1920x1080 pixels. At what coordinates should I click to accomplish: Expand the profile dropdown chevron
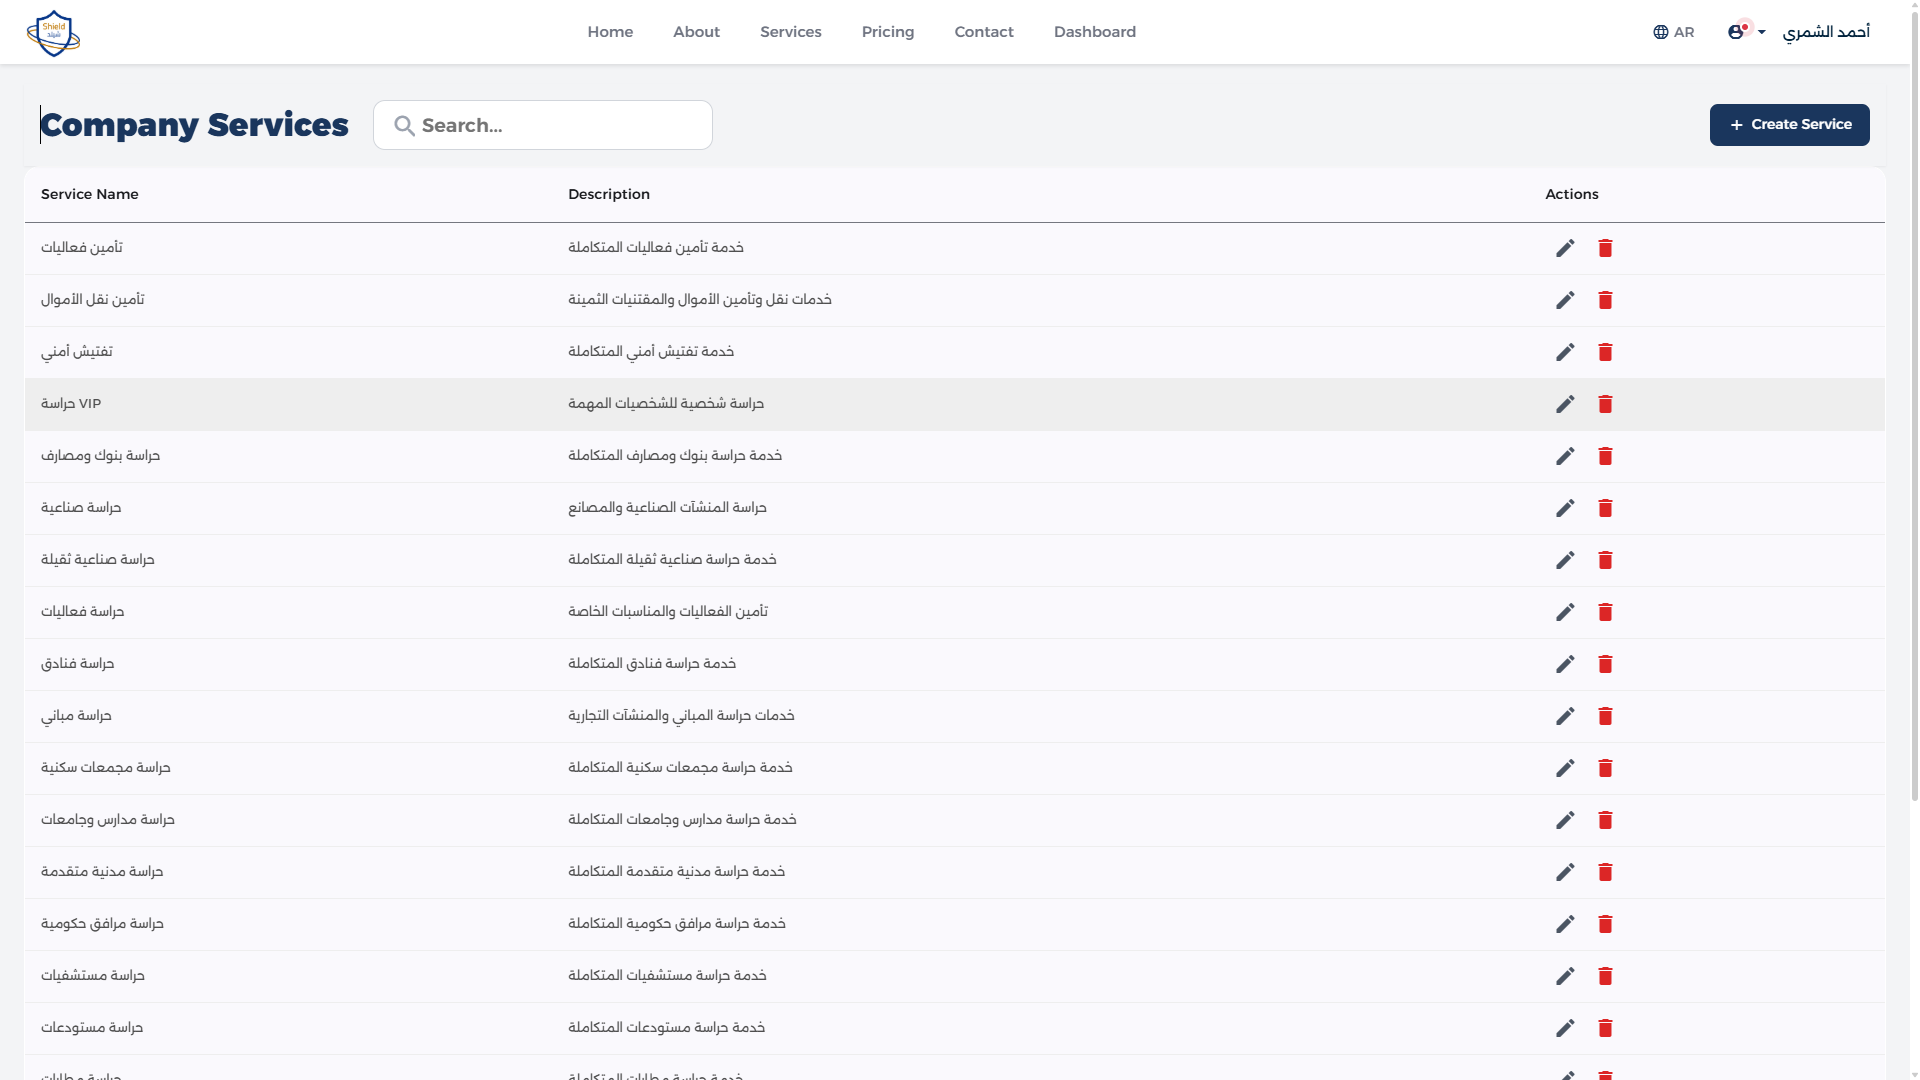point(1762,33)
